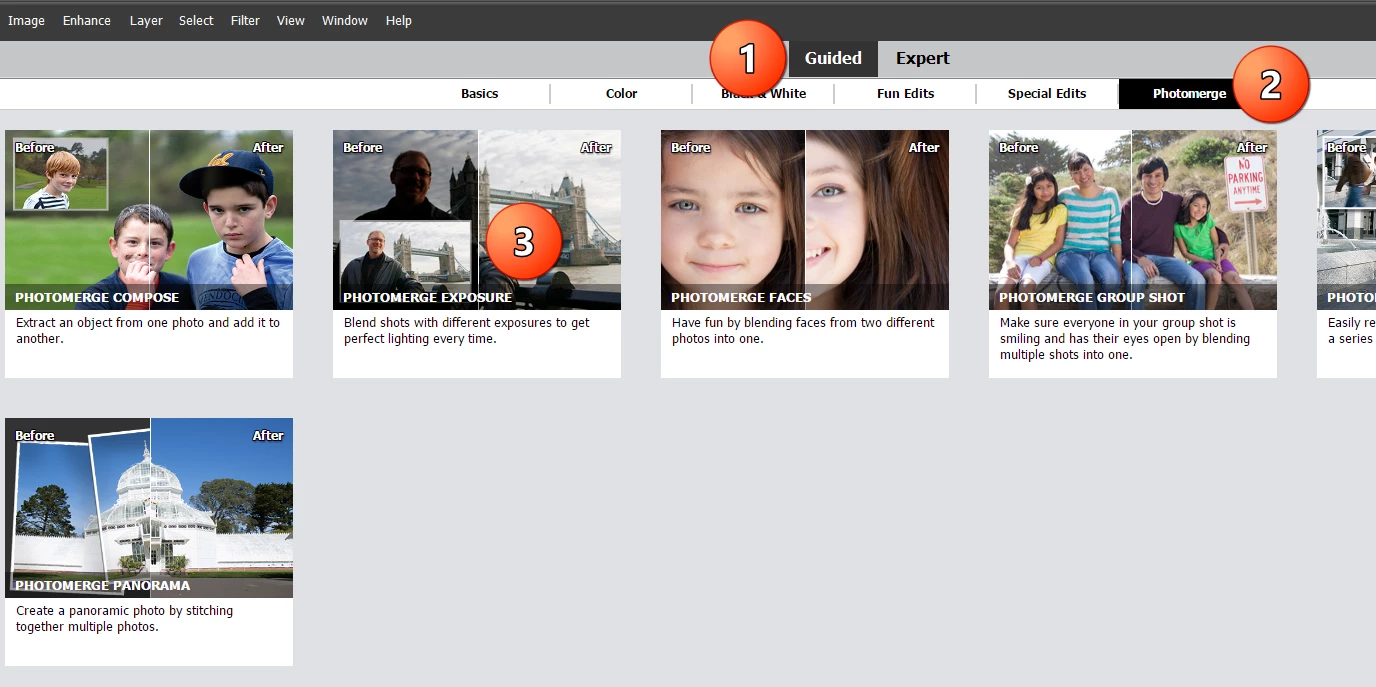Open the Select menu

tap(196, 20)
